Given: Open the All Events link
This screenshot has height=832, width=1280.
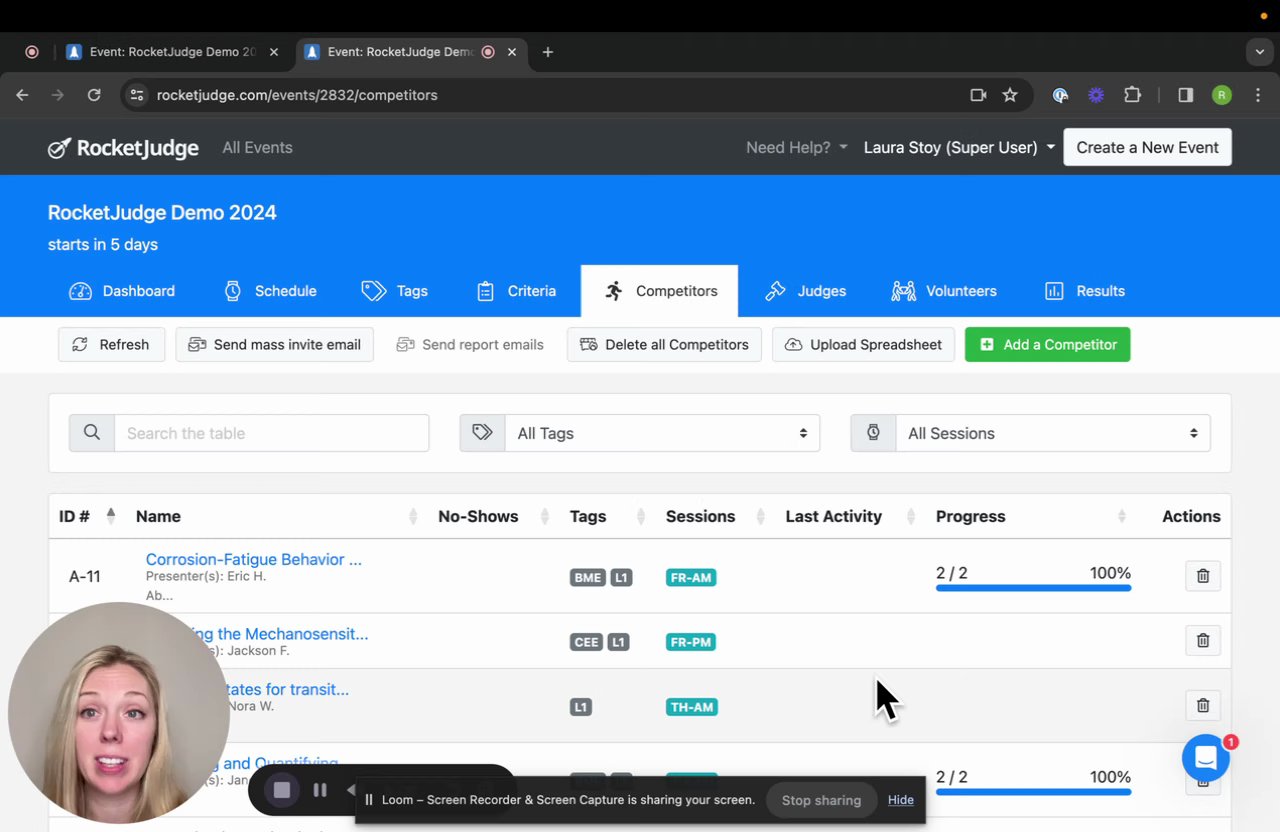Looking at the screenshot, I should coord(257,148).
